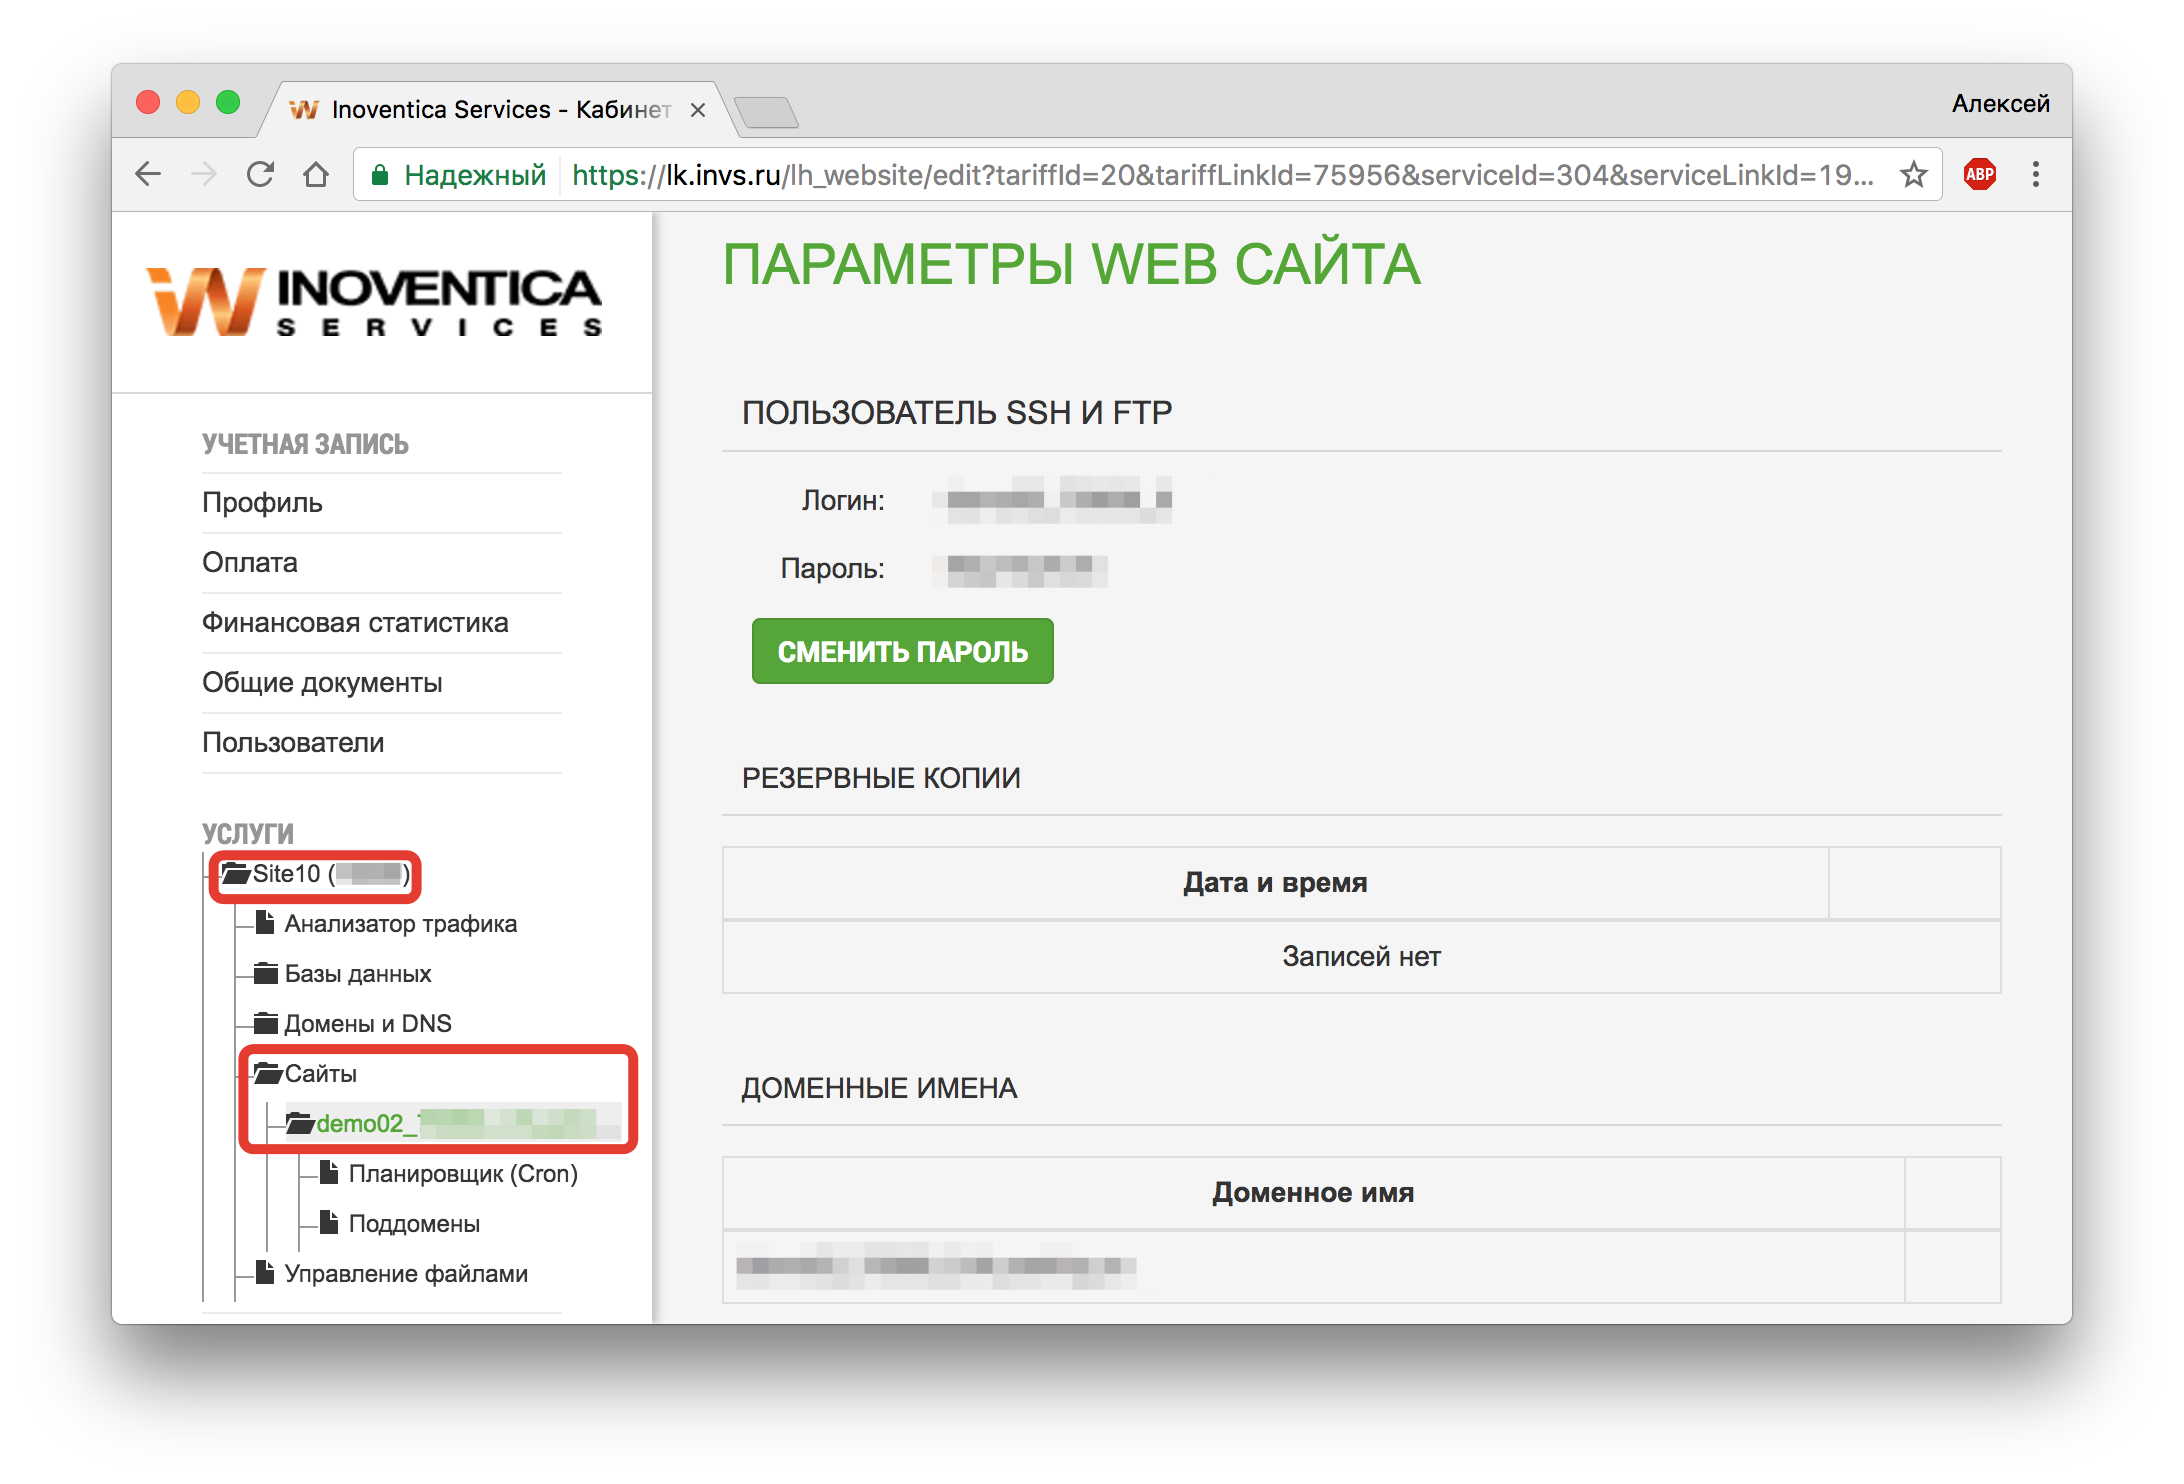Screen dimensions: 2184x1484
Task: Open Общие документы page
Action: [x=322, y=682]
